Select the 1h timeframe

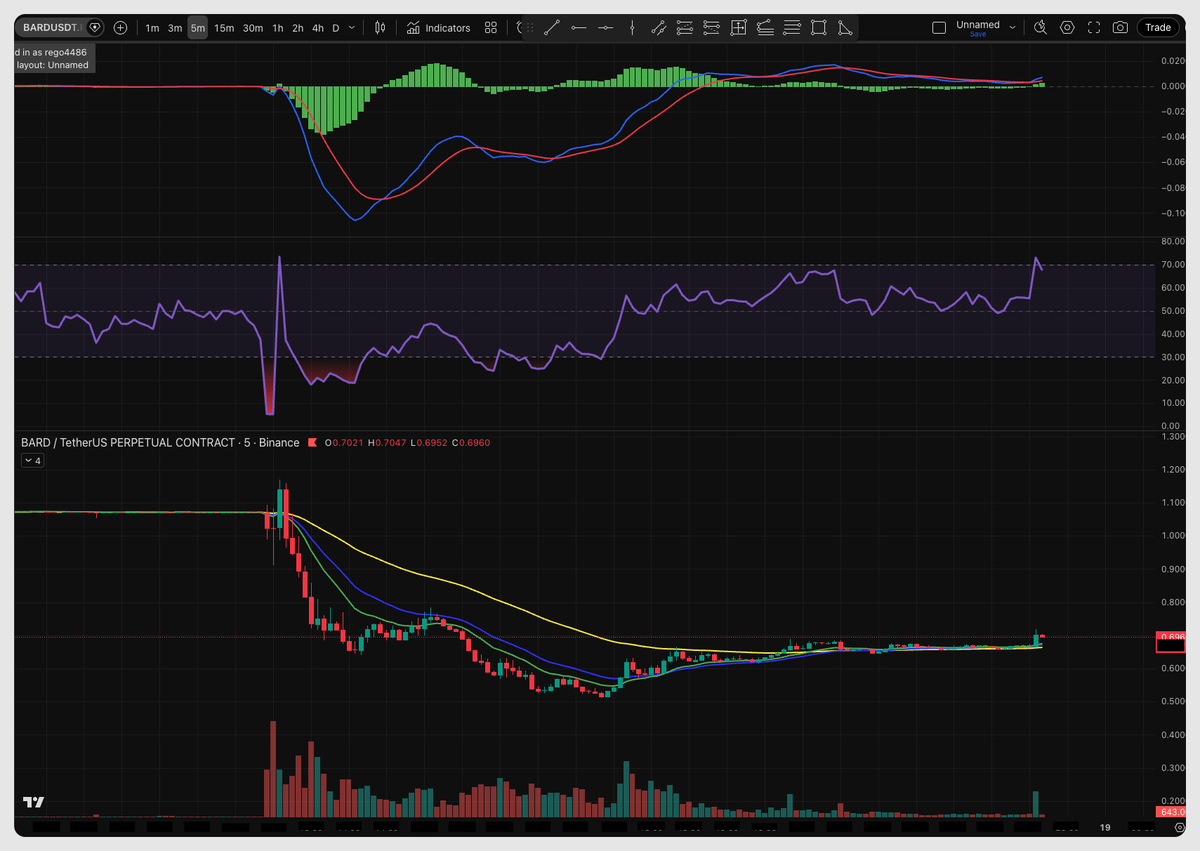coord(278,28)
